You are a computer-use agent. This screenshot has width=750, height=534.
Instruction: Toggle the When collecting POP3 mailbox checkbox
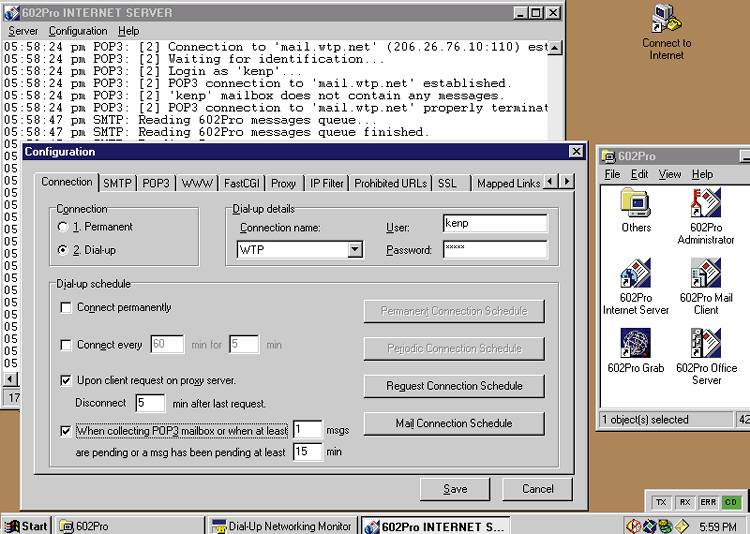click(66, 431)
